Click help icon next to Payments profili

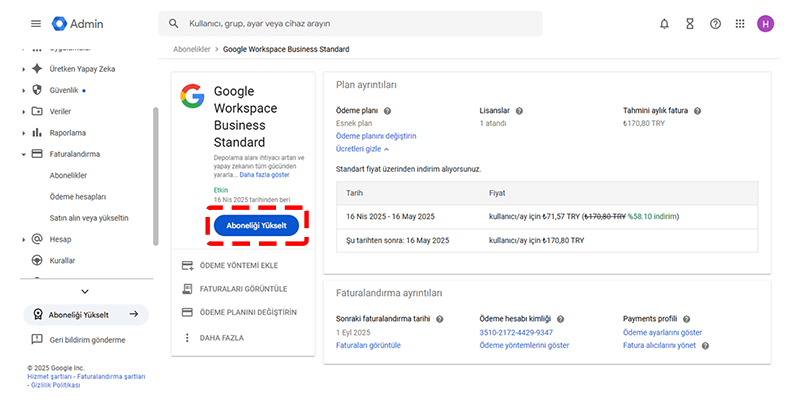pyautogui.click(x=686, y=319)
